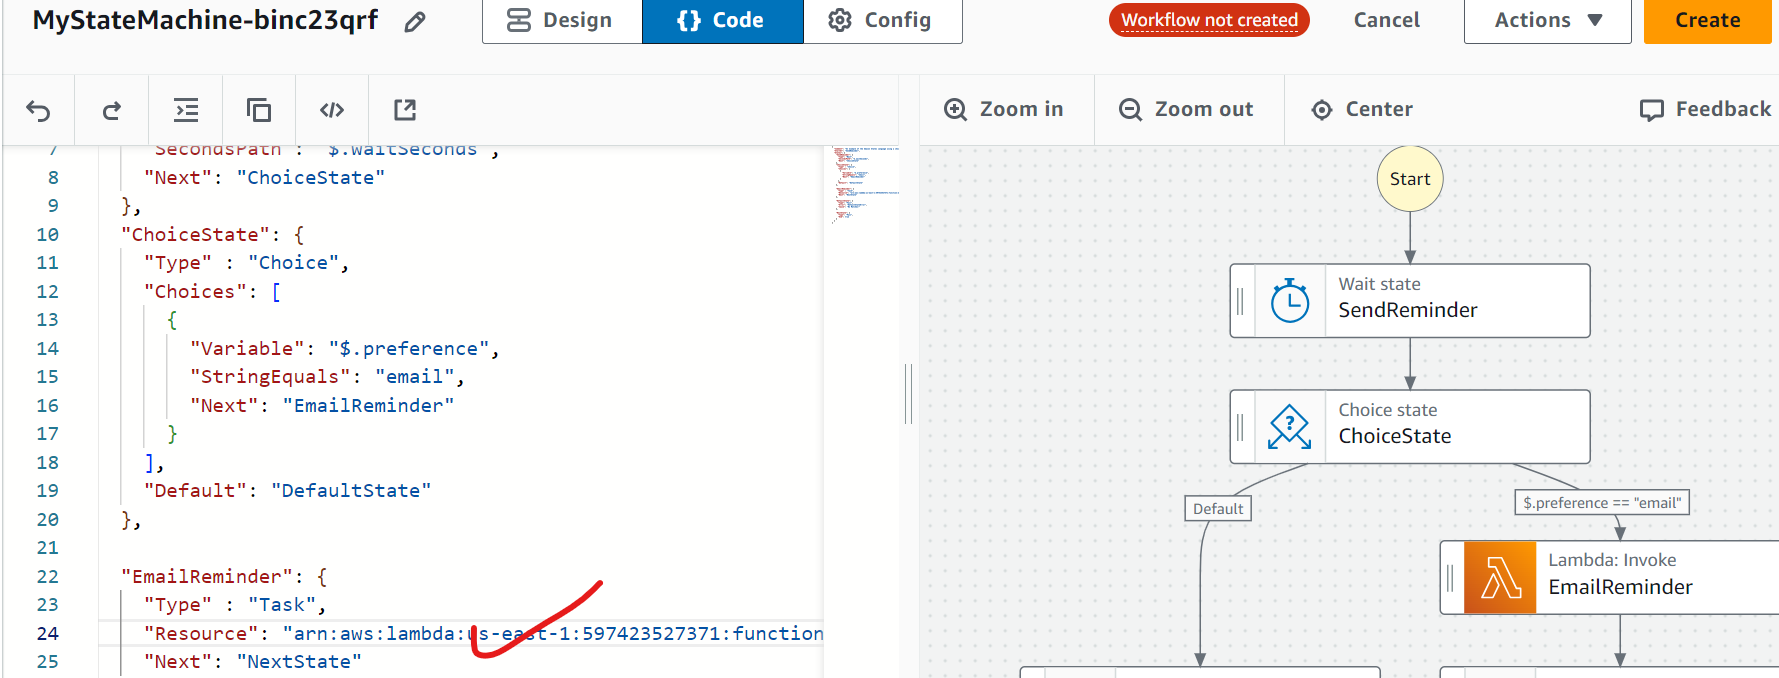Click the Cancel button

(x=1386, y=21)
